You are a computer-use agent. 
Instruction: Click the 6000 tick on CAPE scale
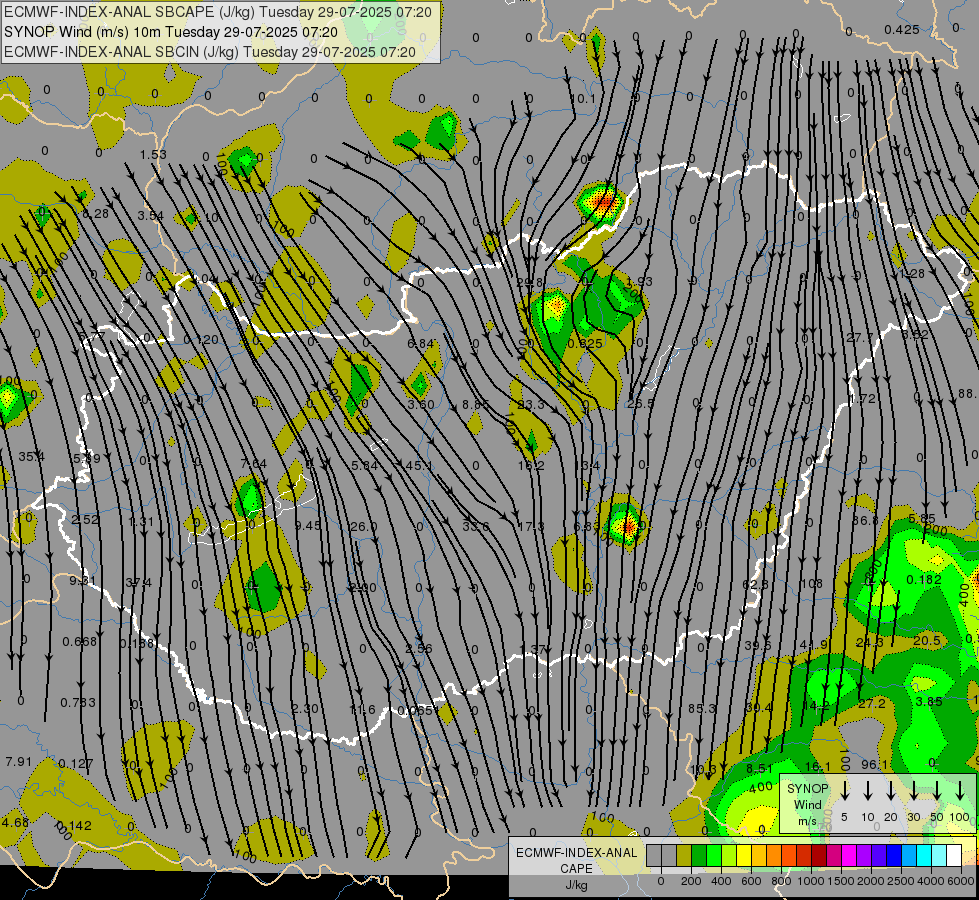pyautogui.click(x=962, y=881)
